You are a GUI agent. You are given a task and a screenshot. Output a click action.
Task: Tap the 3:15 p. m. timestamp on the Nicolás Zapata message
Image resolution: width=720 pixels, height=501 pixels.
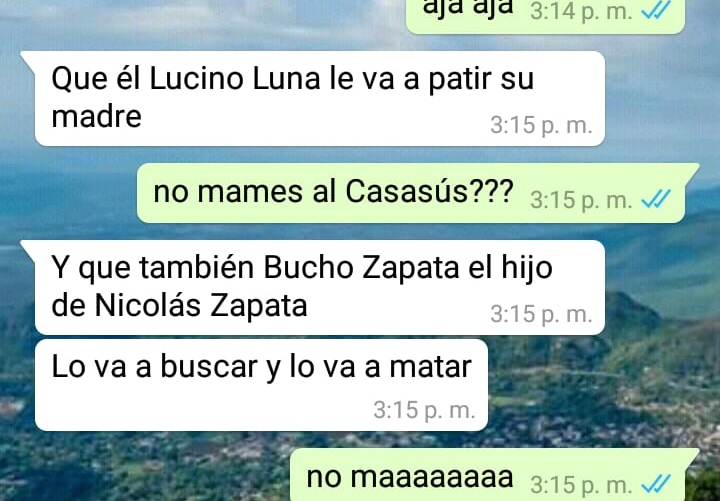[x=541, y=315]
